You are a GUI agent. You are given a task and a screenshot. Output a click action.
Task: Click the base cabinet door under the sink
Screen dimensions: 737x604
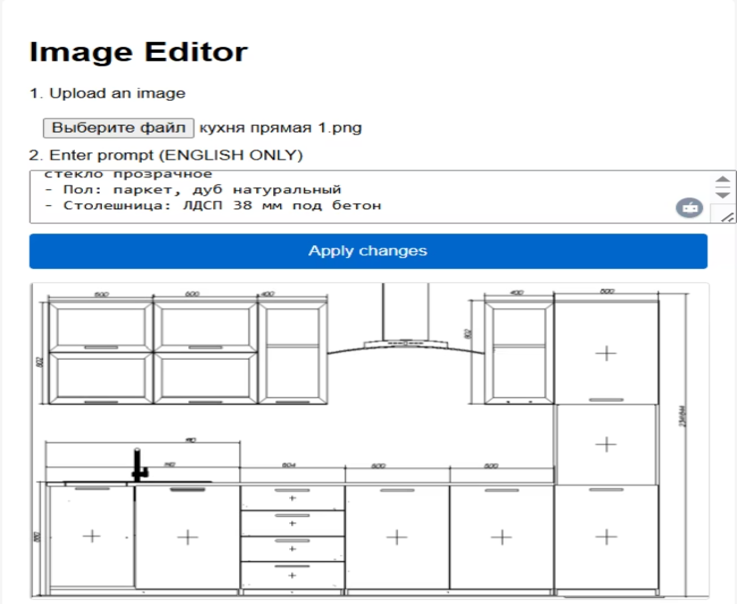click(x=91, y=536)
